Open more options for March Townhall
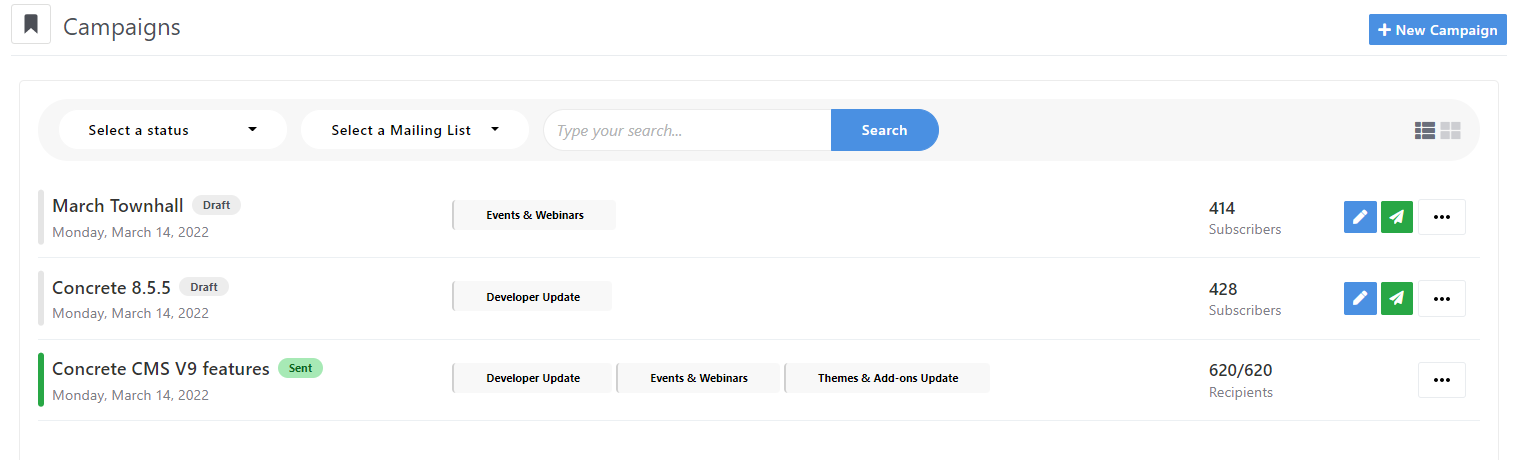The width and height of the screenshot is (1520, 460). point(1441,217)
